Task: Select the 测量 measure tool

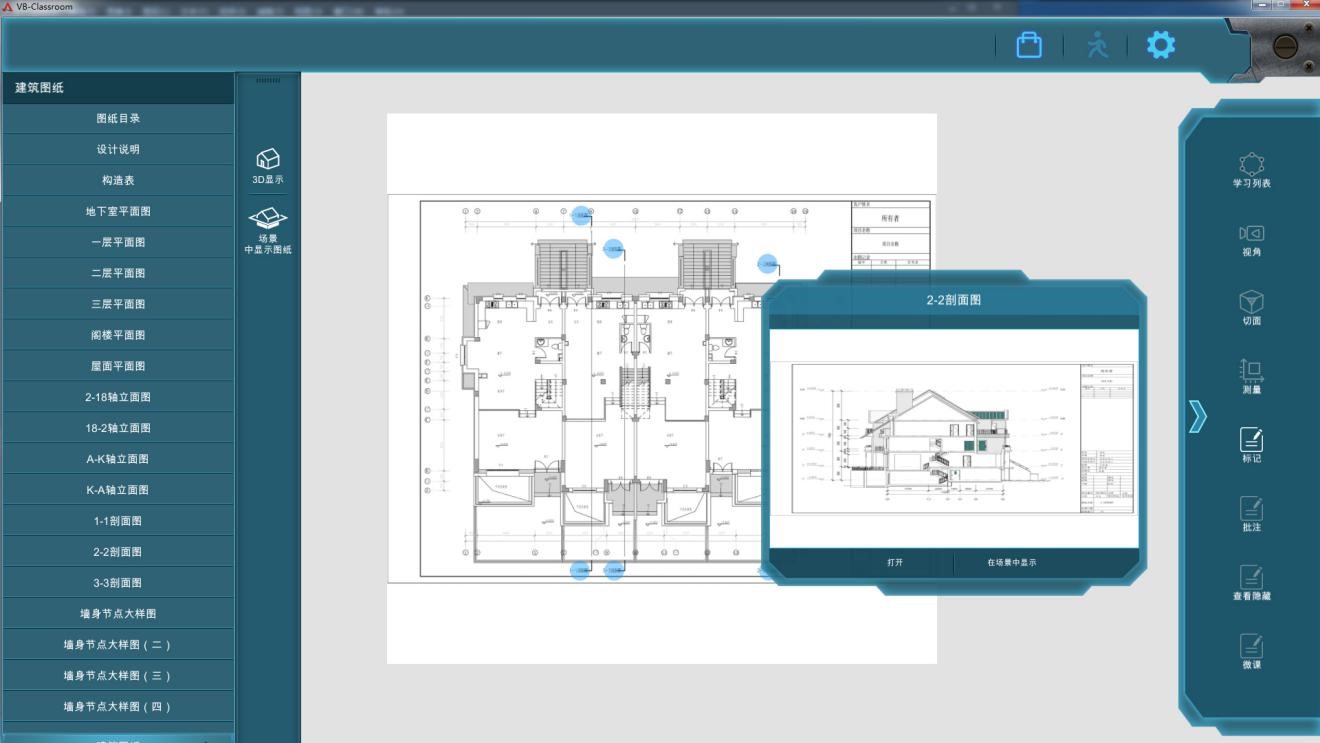Action: 1251,371
